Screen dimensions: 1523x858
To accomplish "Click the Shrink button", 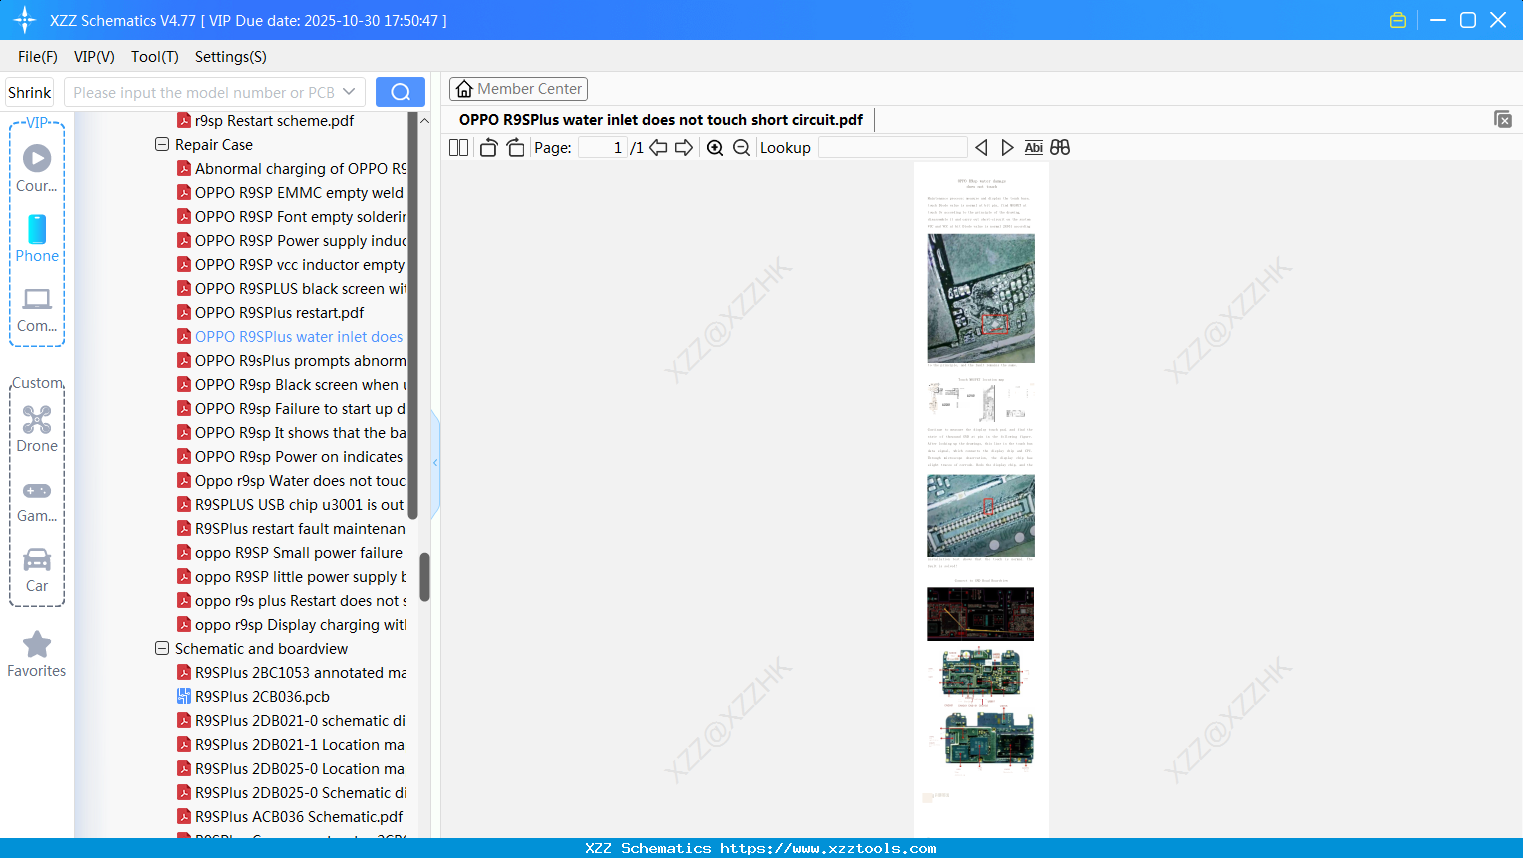I will [30, 92].
